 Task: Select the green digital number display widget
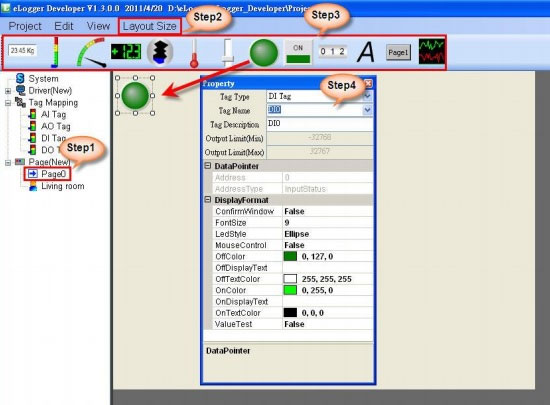coord(126,52)
